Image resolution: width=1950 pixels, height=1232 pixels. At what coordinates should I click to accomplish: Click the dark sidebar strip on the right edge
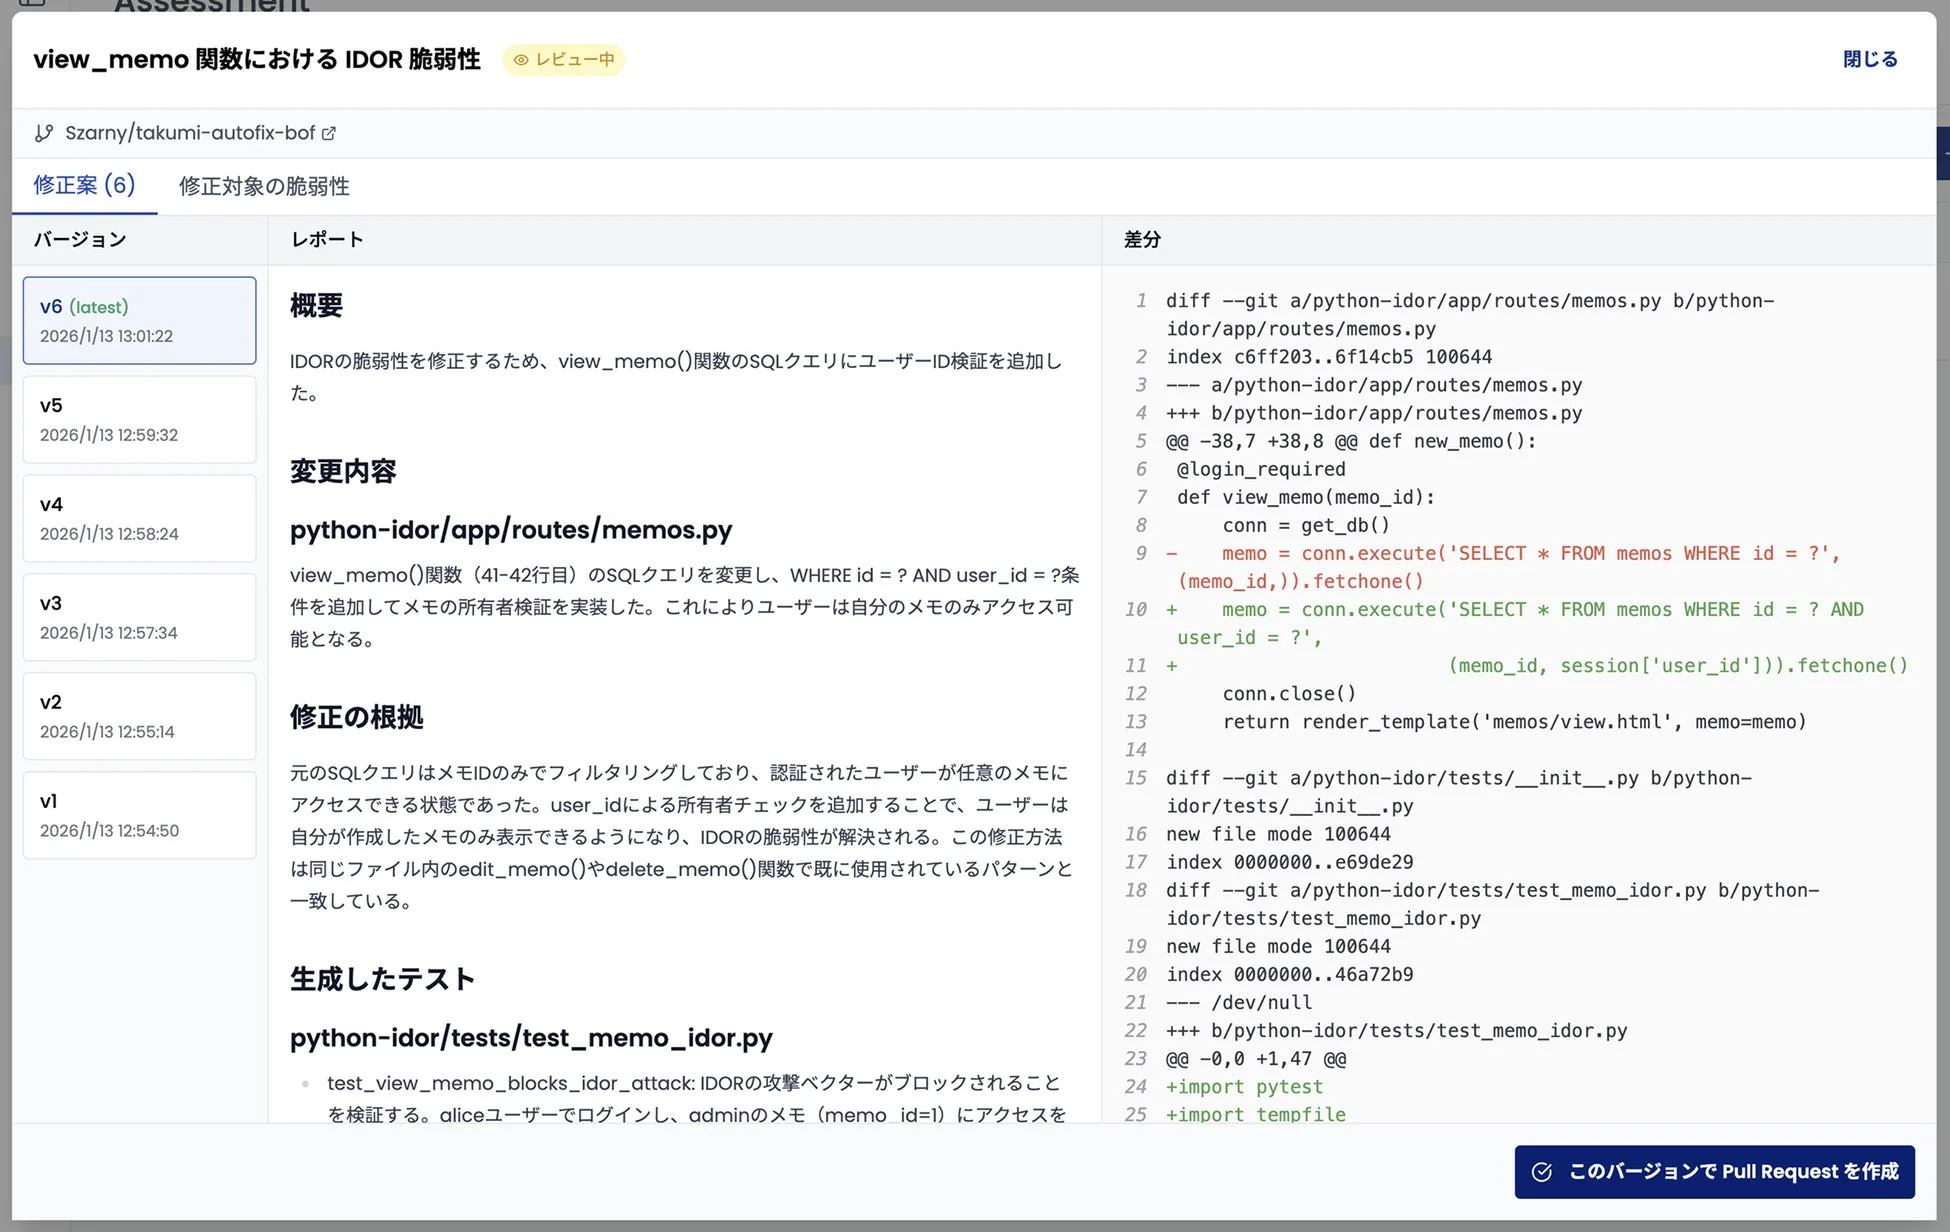point(1943,152)
